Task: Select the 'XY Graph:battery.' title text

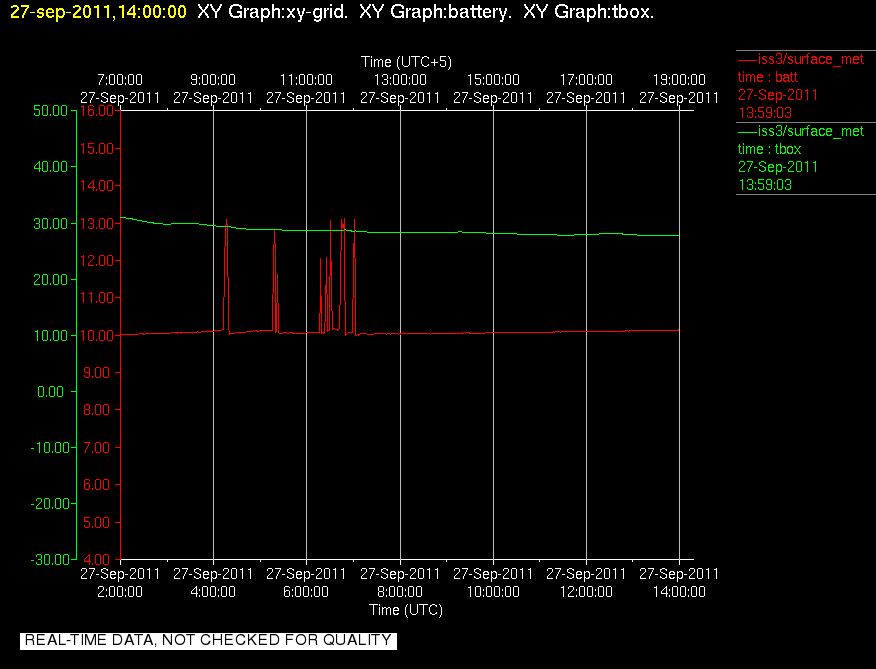Action: click(435, 12)
